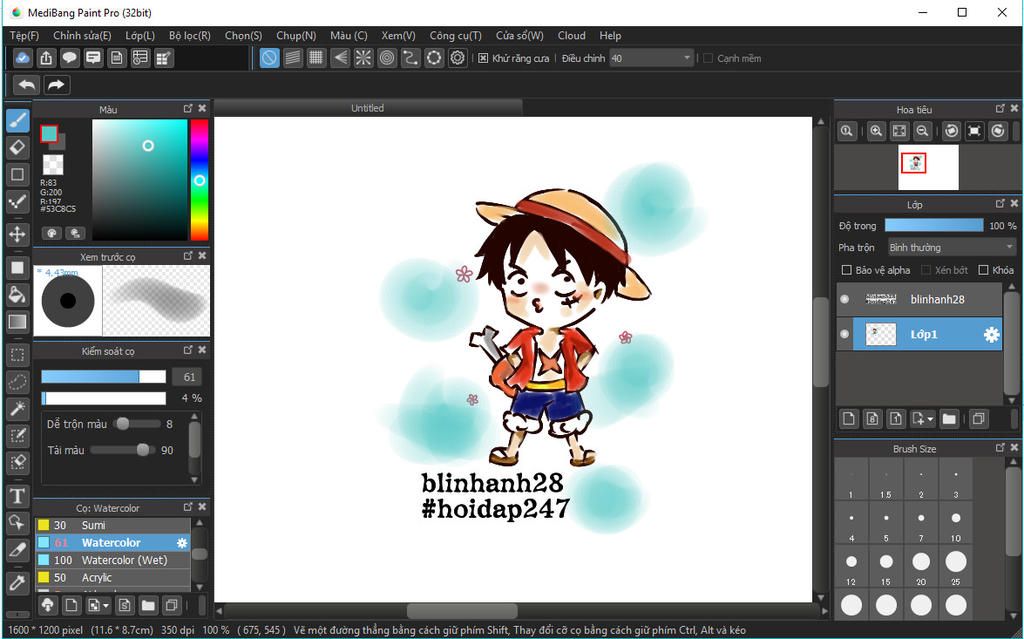Select the Gradient tool
Screen dimensions: 1024x639
pyautogui.click(x=18, y=321)
